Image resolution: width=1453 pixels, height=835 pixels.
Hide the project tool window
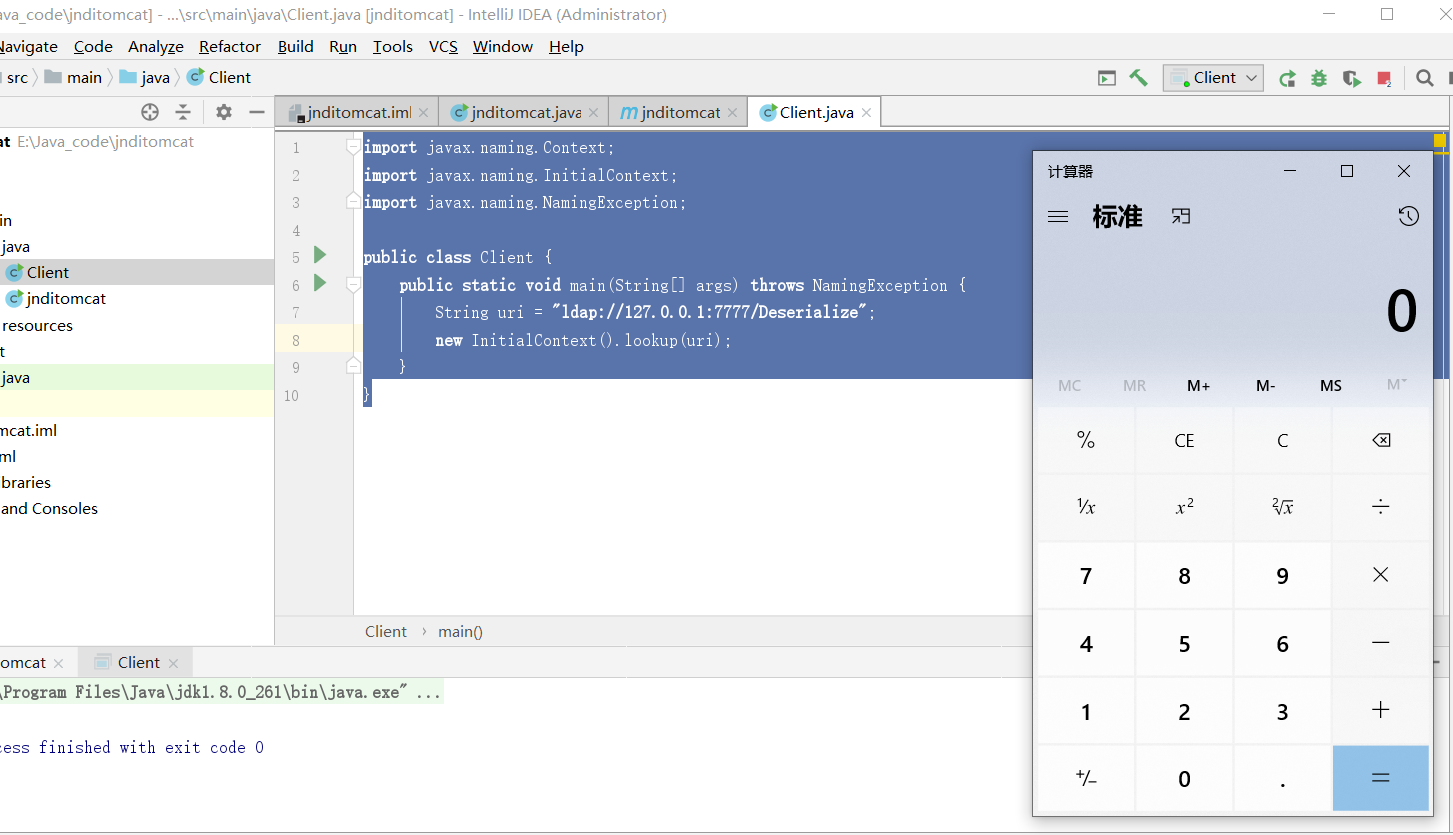(x=257, y=112)
